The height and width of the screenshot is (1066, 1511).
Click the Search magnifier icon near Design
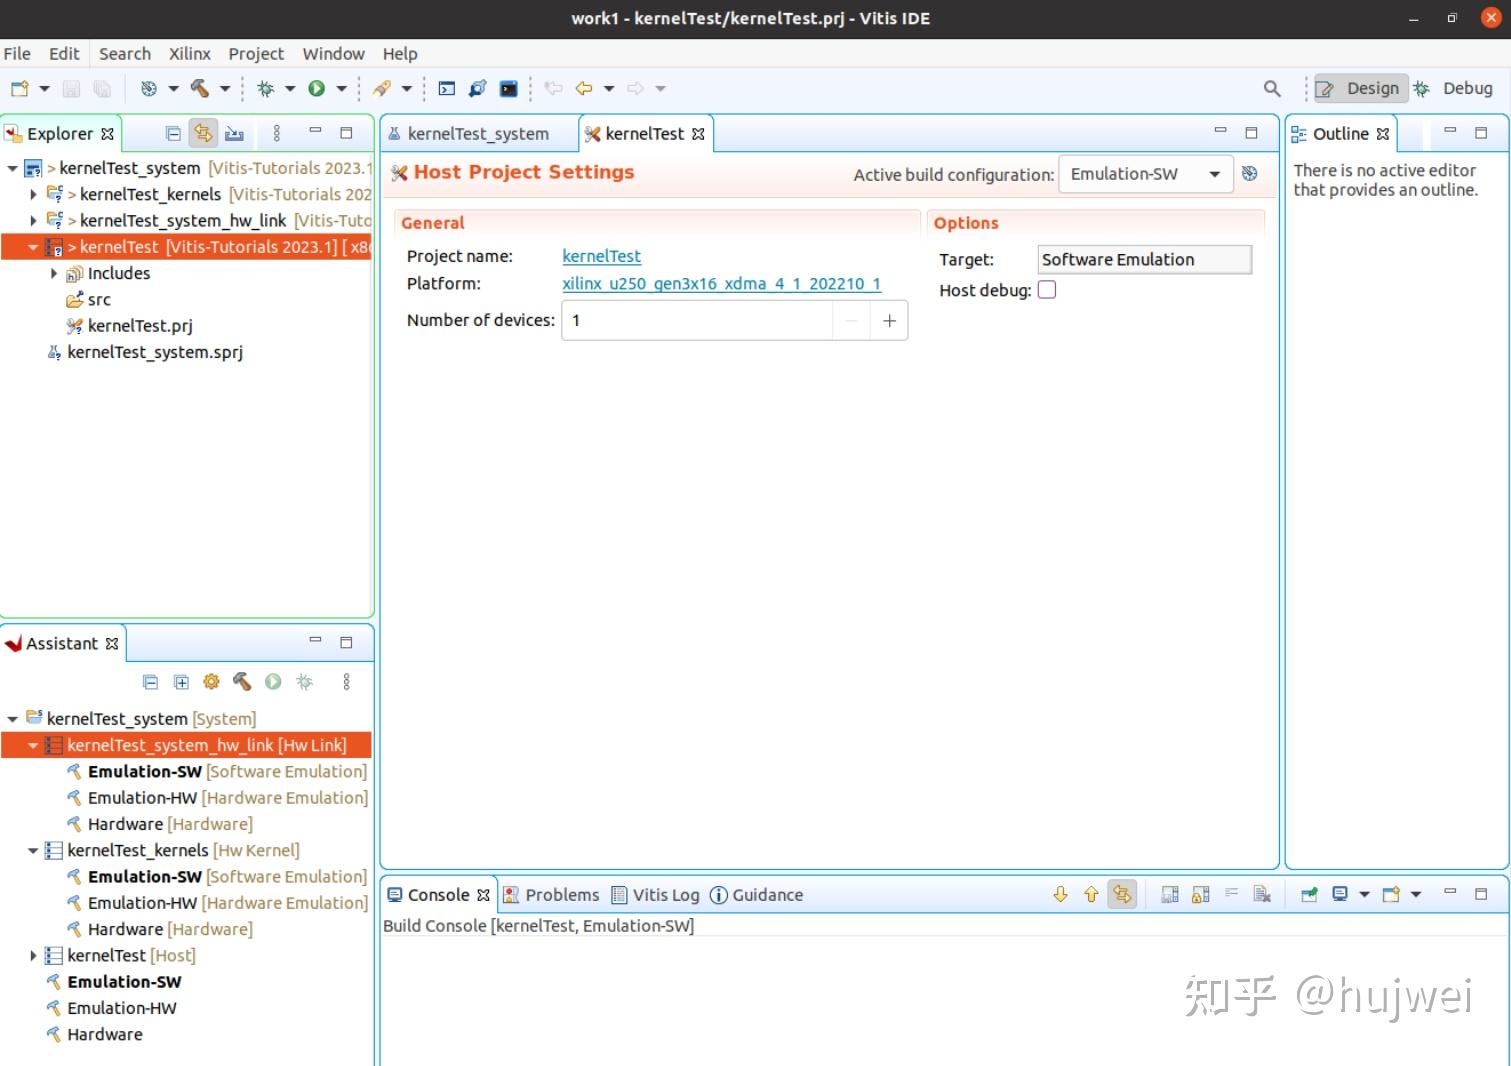(x=1271, y=89)
